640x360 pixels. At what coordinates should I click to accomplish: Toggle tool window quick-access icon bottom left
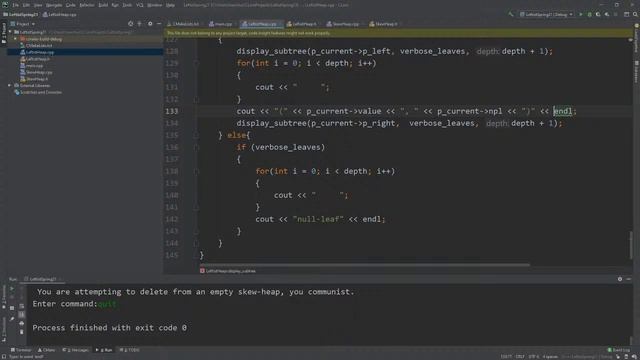[4, 356]
